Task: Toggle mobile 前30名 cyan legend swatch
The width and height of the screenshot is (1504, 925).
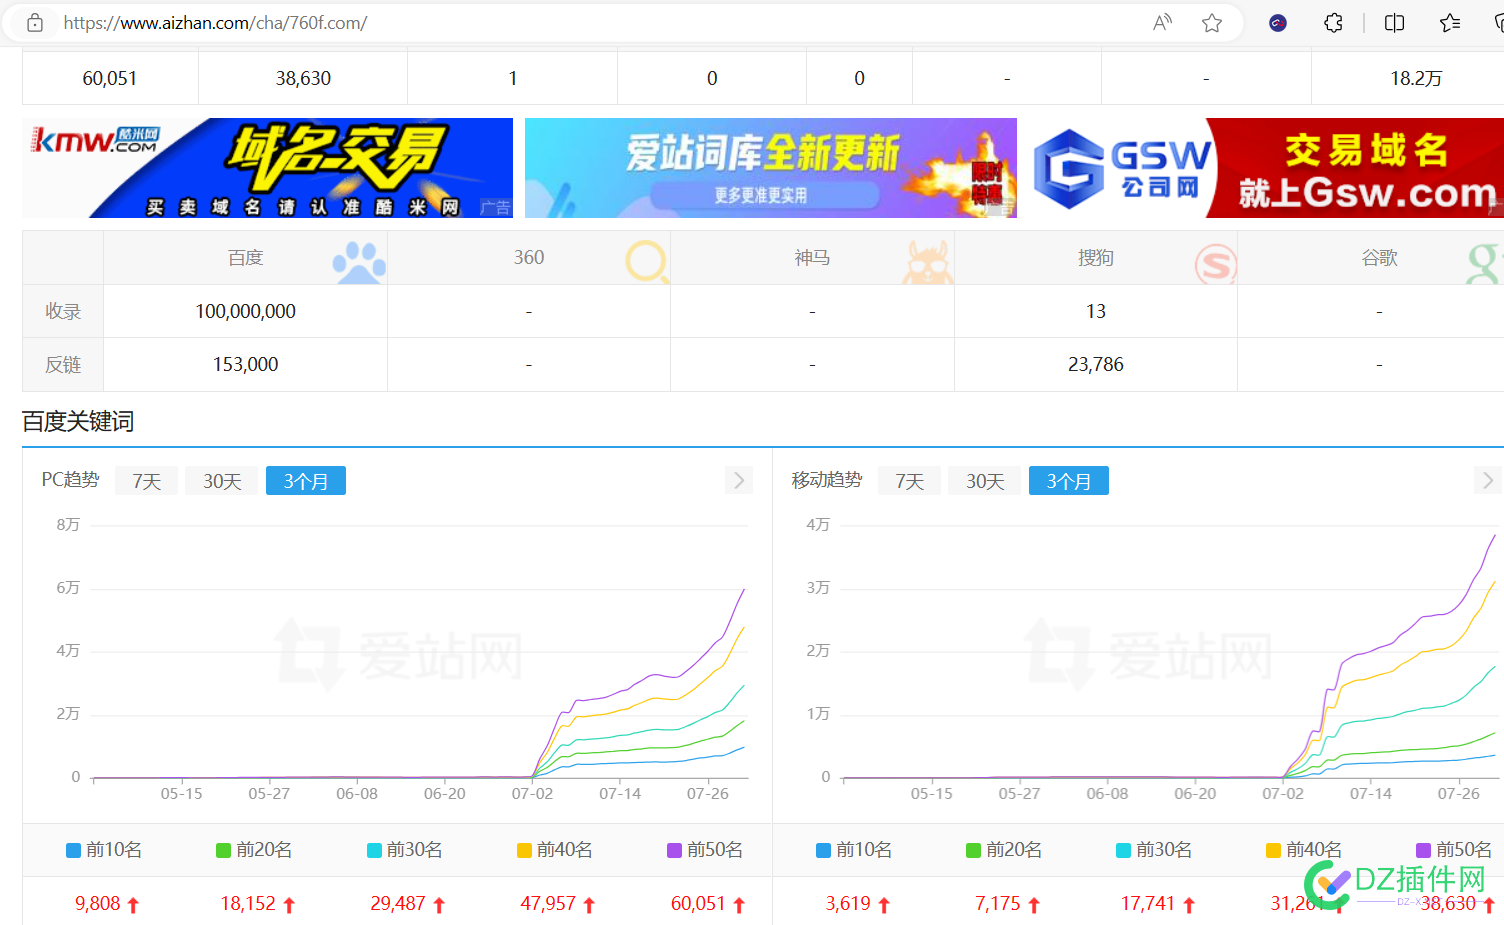Action: pyautogui.click(x=1123, y=850)
